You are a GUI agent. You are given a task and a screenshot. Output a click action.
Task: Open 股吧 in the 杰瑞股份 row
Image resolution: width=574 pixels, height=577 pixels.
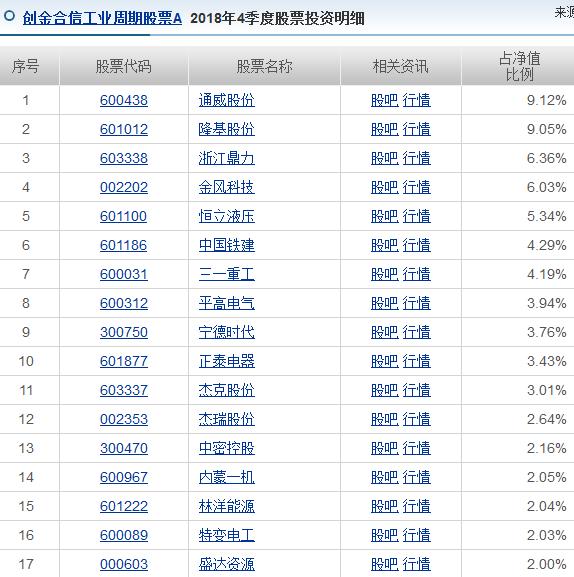[385, 419]
